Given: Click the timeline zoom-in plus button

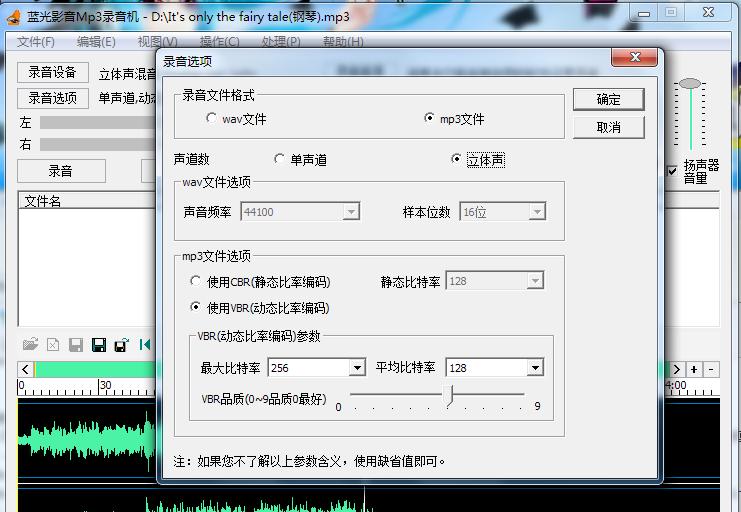Looking at the screenshot, I should [x=694, y=369].
